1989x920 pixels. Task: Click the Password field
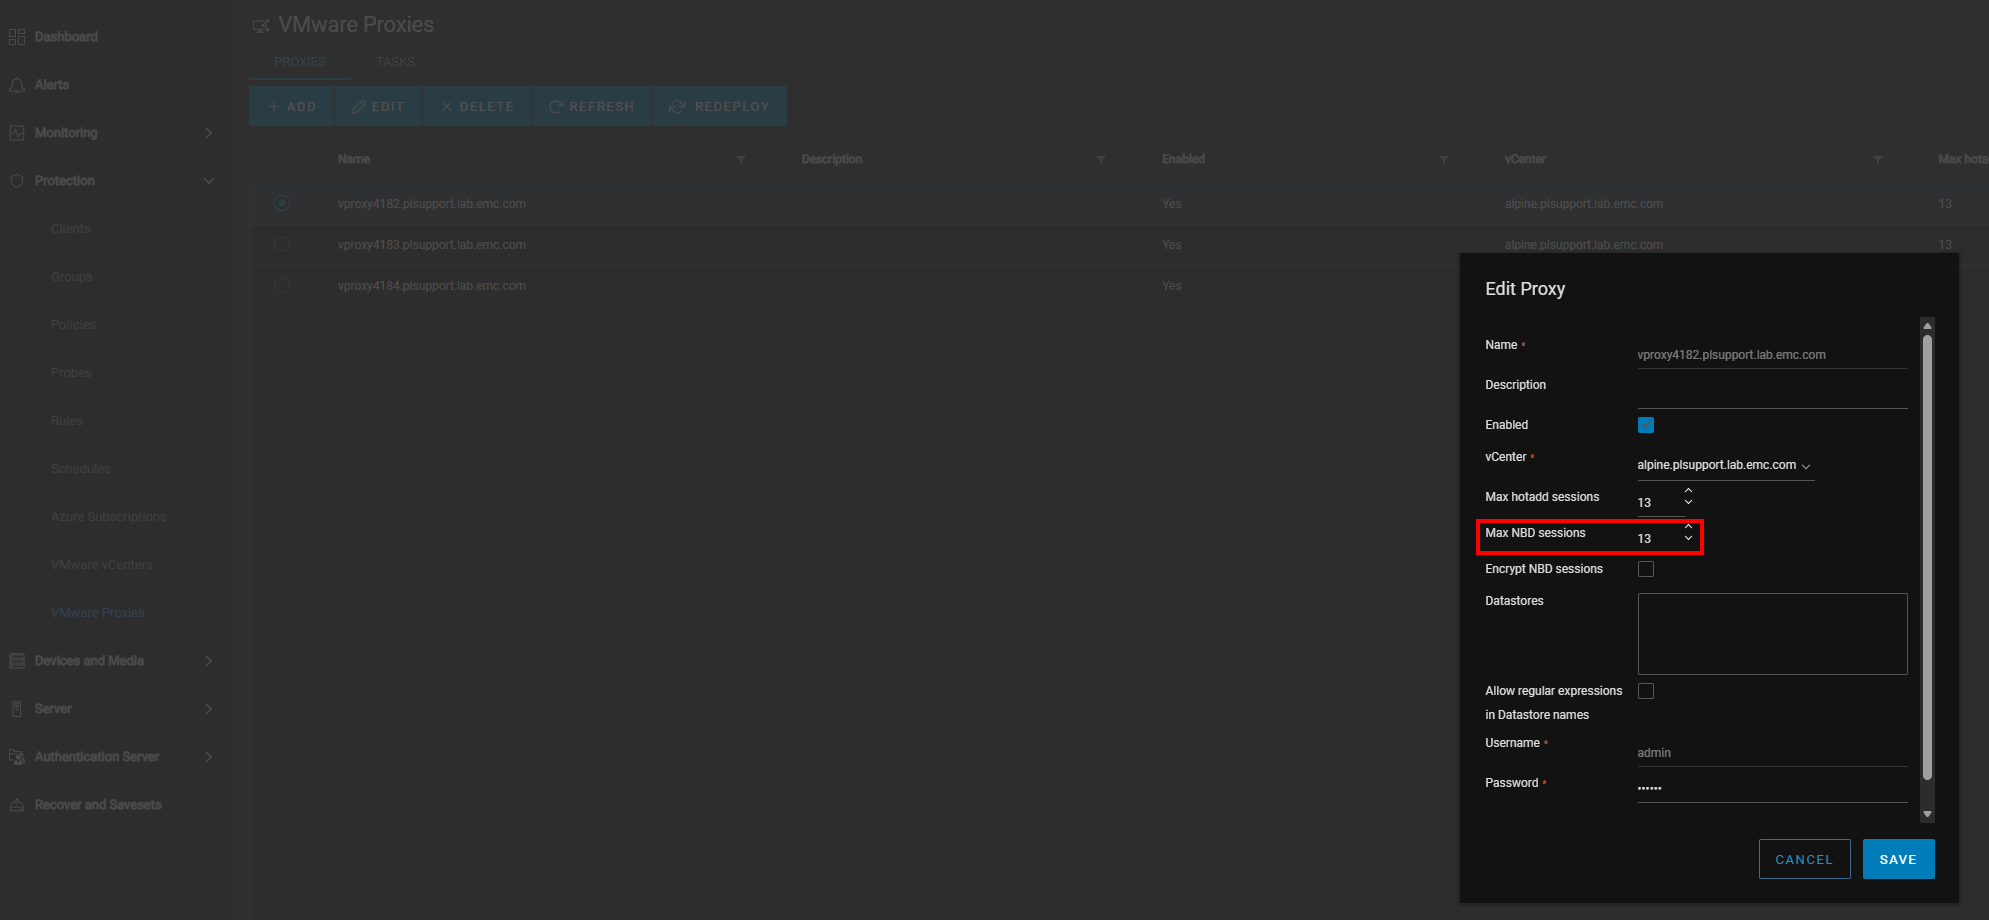[1772, 789]
